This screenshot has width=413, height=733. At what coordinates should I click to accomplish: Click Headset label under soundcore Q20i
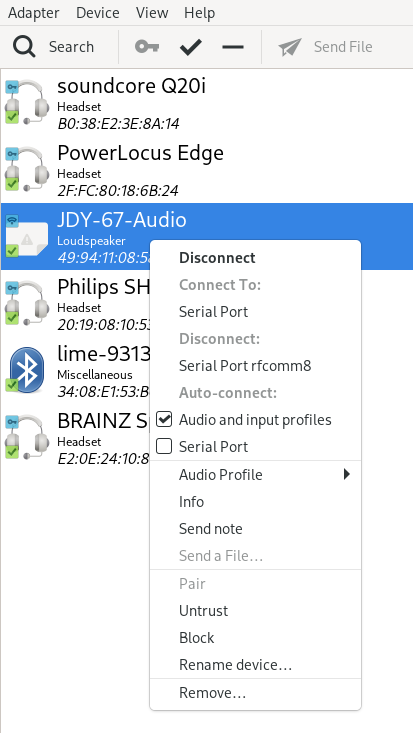[79, 107]
